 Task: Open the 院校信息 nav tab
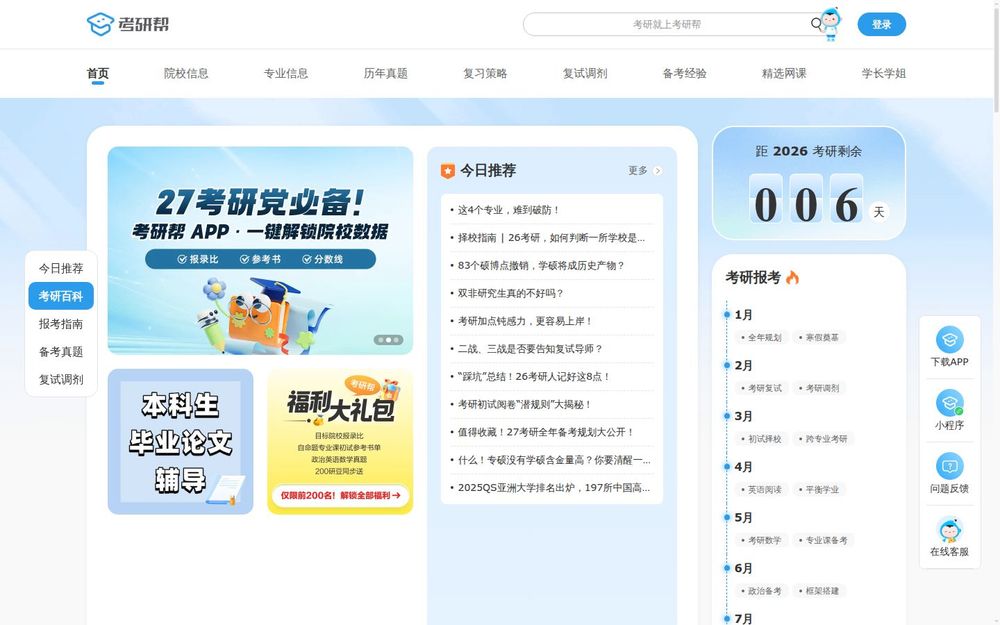186,73
